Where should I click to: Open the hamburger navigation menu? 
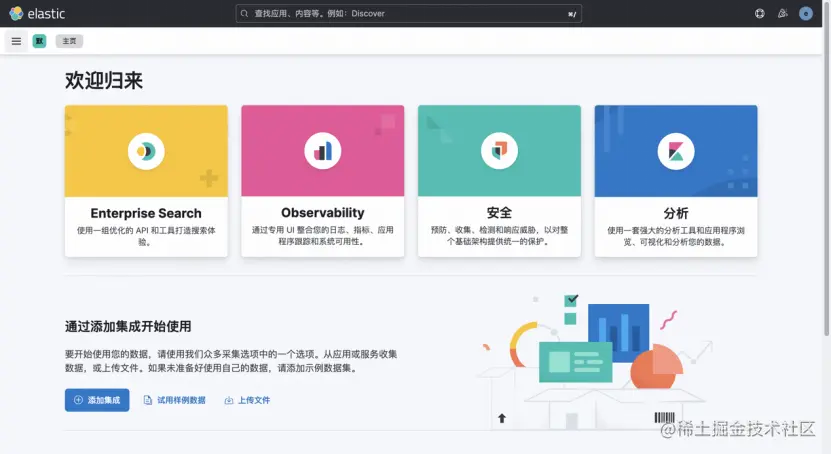point(16,41)
